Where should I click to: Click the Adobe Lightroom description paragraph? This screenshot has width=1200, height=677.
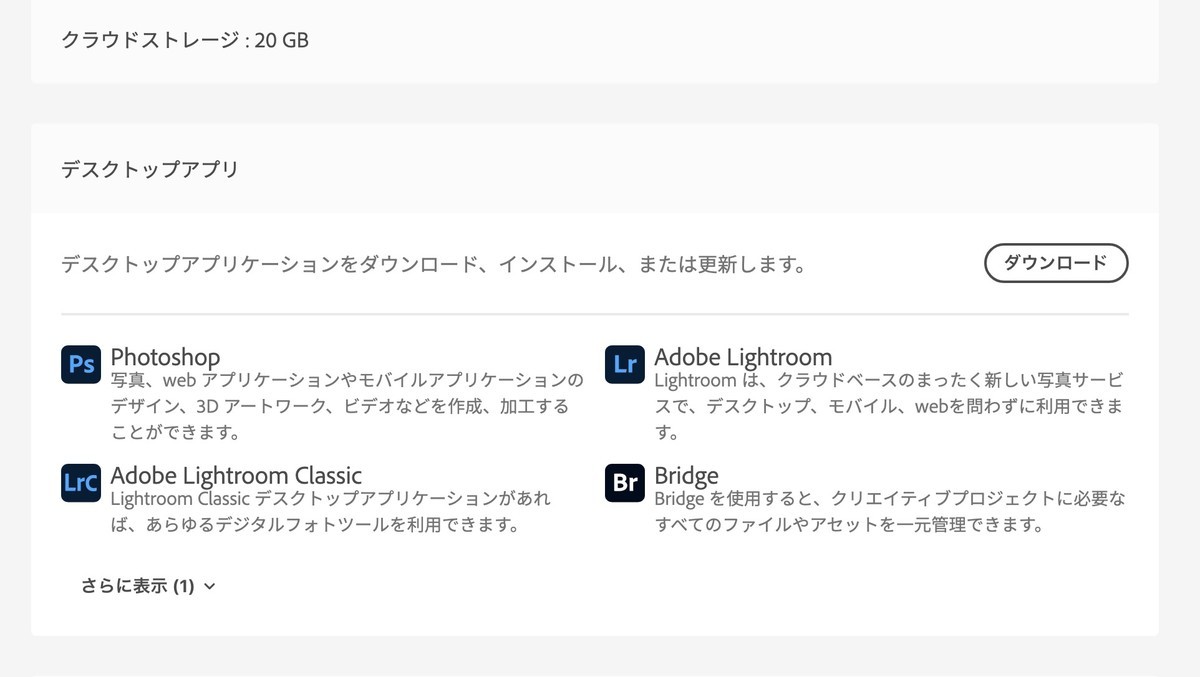(x=889, y=407)
